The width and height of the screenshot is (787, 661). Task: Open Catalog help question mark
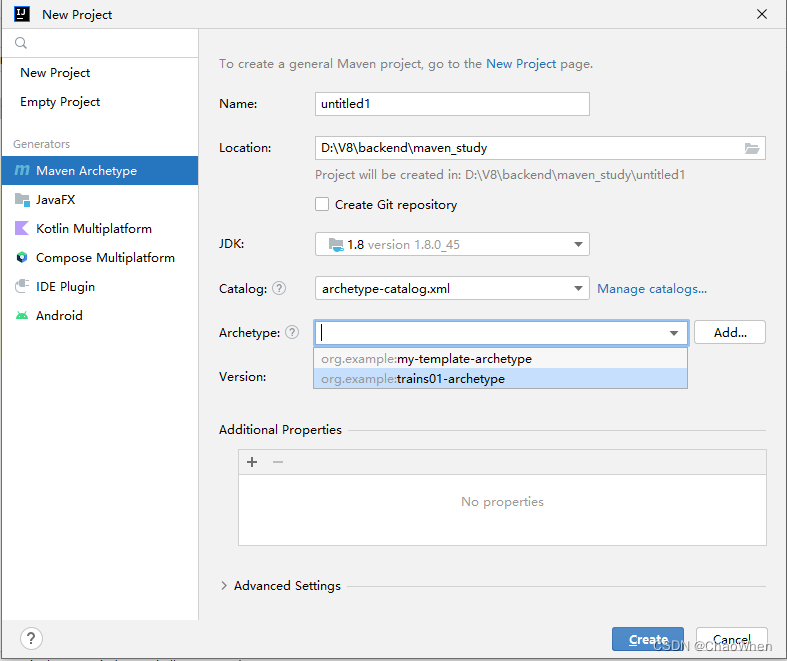(x=279, y=288)
